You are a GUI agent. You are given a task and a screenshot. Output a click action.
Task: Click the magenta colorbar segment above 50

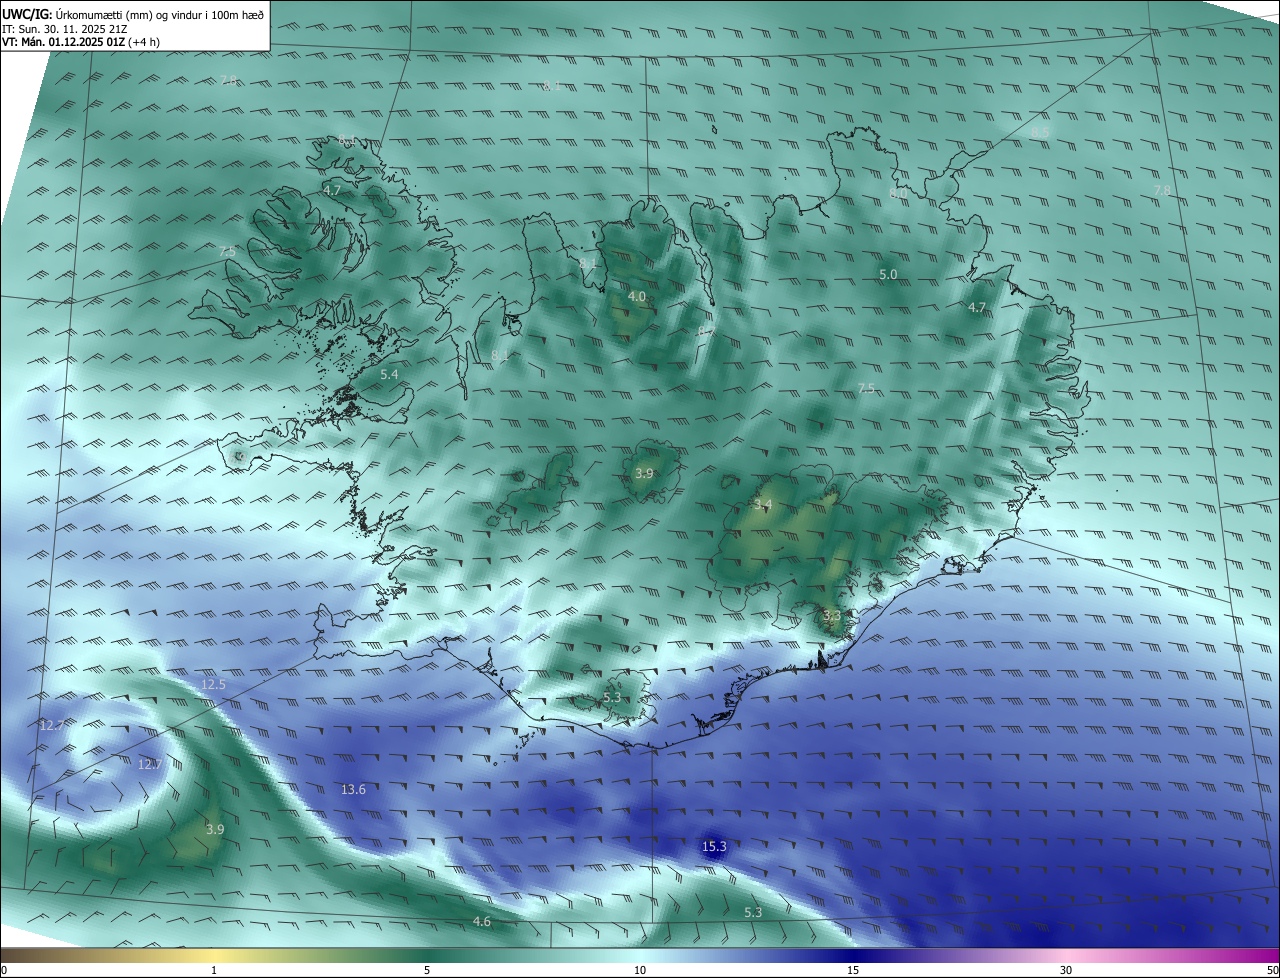pyautogui.click(x=1270, y=955)
